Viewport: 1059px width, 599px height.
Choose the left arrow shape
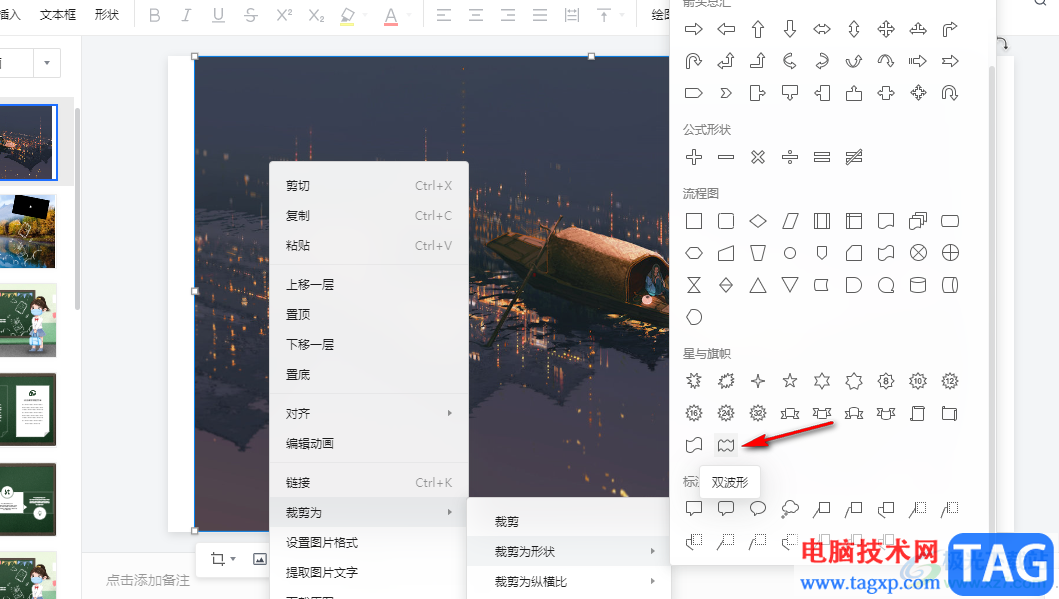point(725,29)
